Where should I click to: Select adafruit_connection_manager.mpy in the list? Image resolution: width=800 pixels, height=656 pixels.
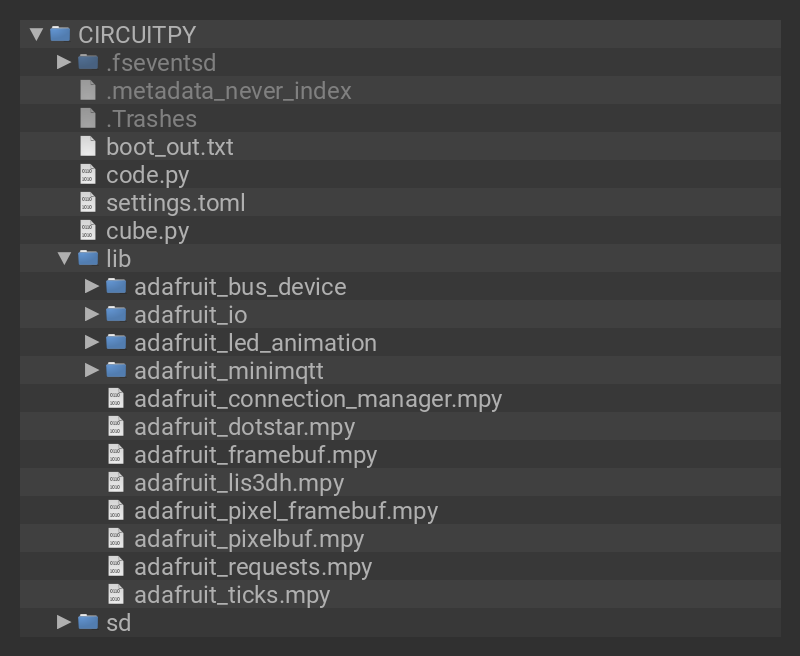(317, 398)
